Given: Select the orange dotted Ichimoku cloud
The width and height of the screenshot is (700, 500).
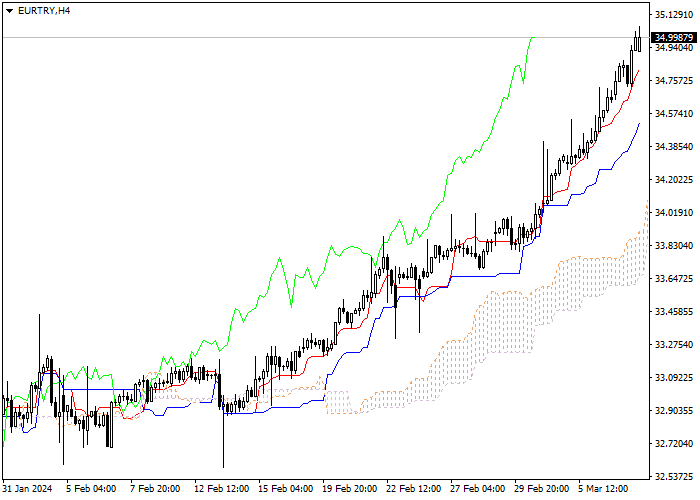Looking at the screenshot, I should (504, 321).
